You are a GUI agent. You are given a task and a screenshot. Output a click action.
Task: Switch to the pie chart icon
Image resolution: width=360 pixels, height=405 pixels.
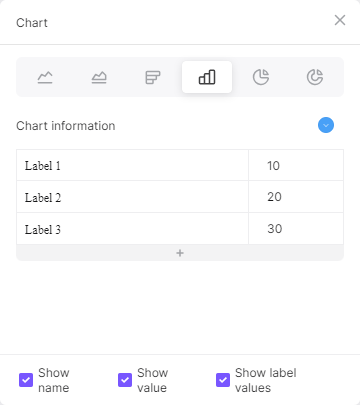(261, 77)
